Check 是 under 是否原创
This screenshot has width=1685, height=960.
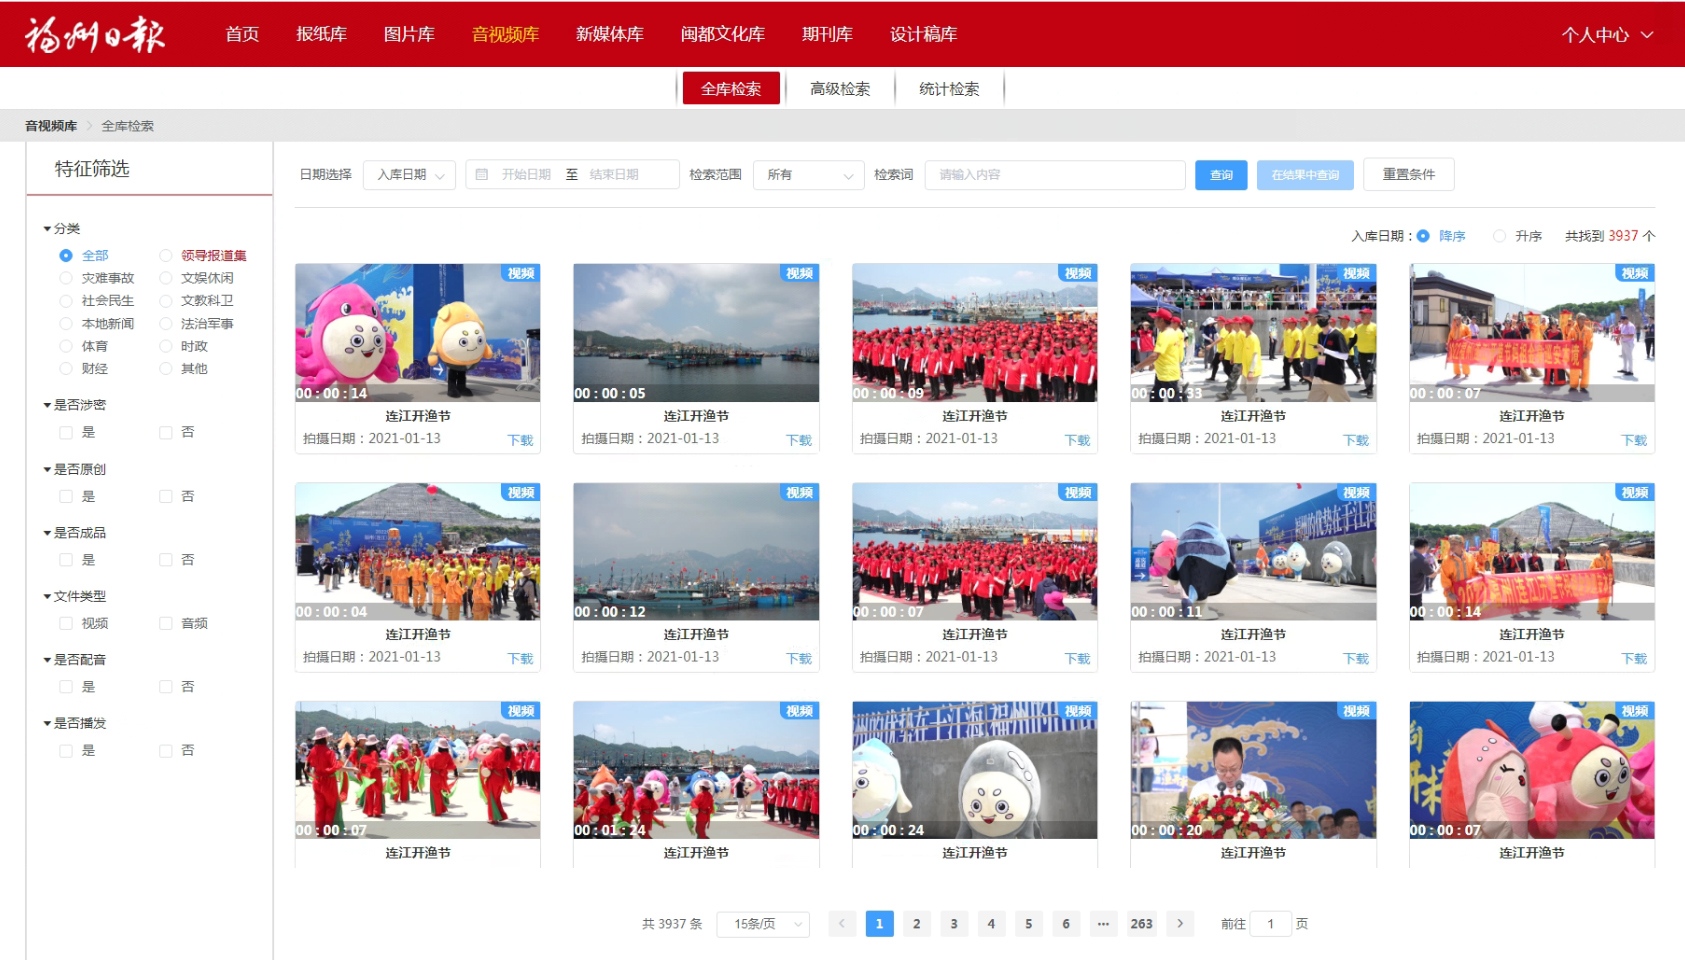tap(66, 497)
